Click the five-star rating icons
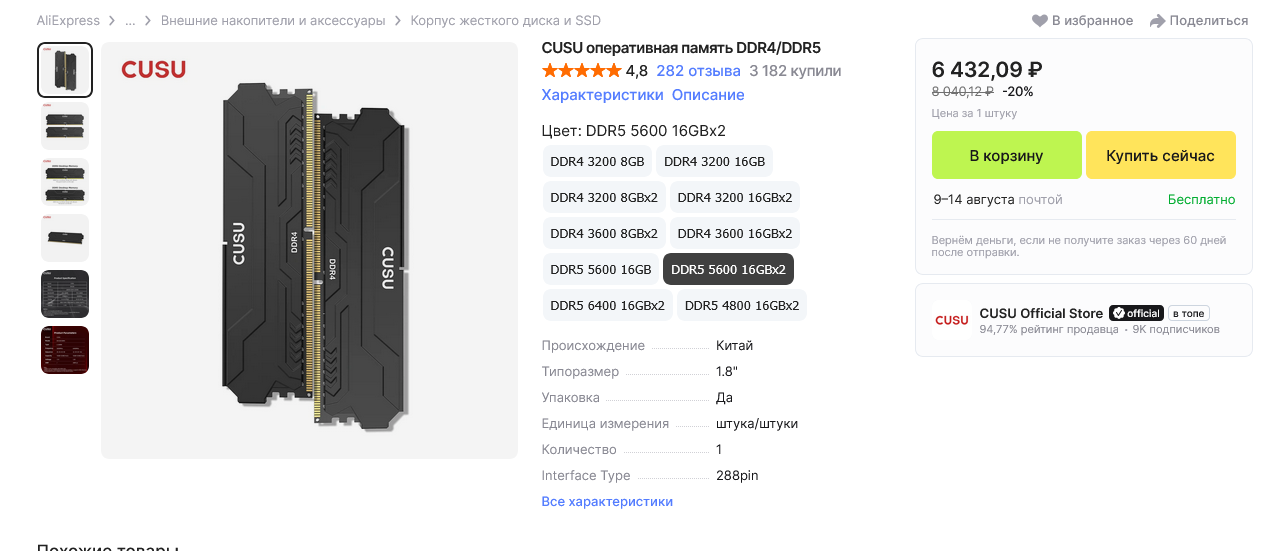 coord(581,71)
